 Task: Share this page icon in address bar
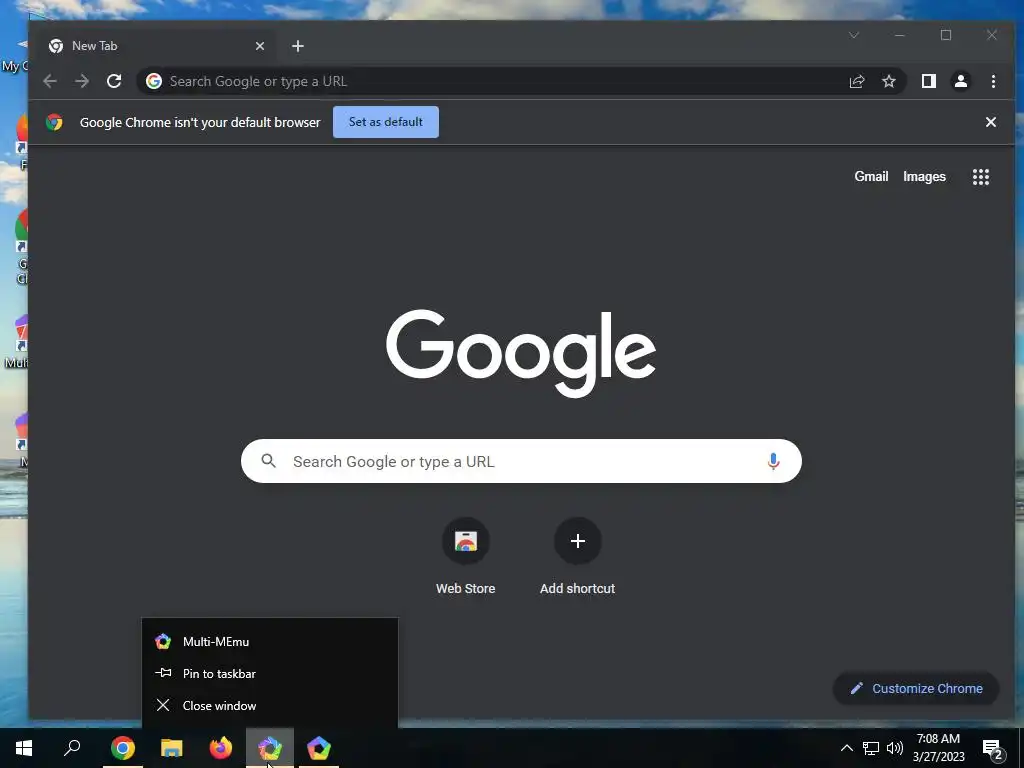(x=857, y=81)
